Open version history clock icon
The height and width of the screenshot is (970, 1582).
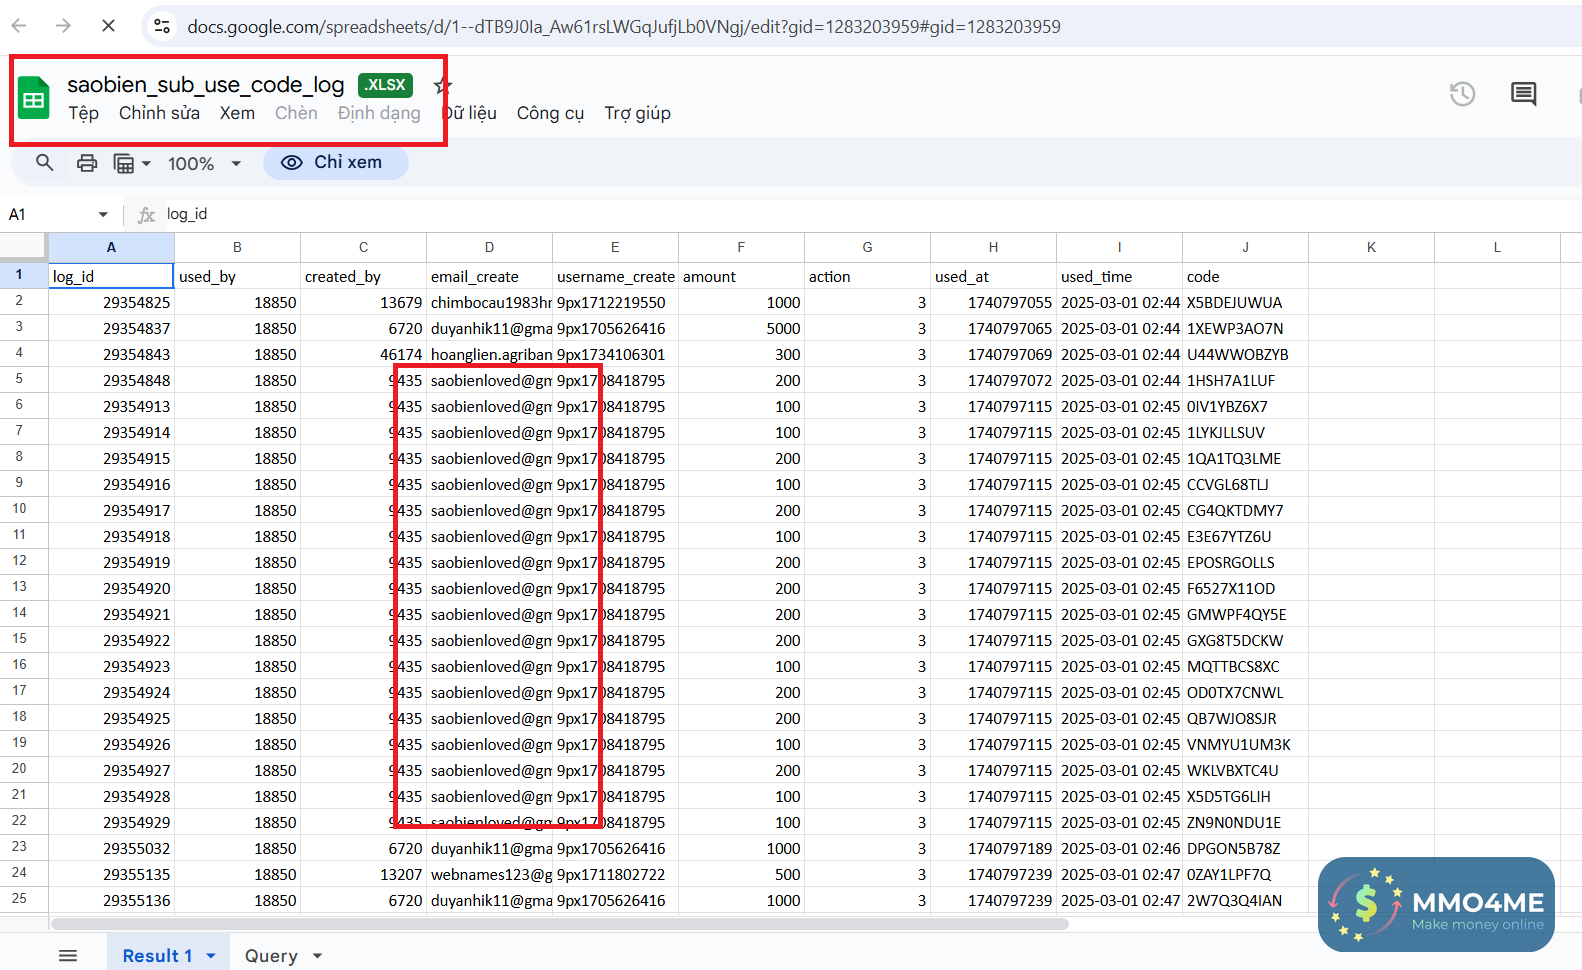[x=1462, y=94]
